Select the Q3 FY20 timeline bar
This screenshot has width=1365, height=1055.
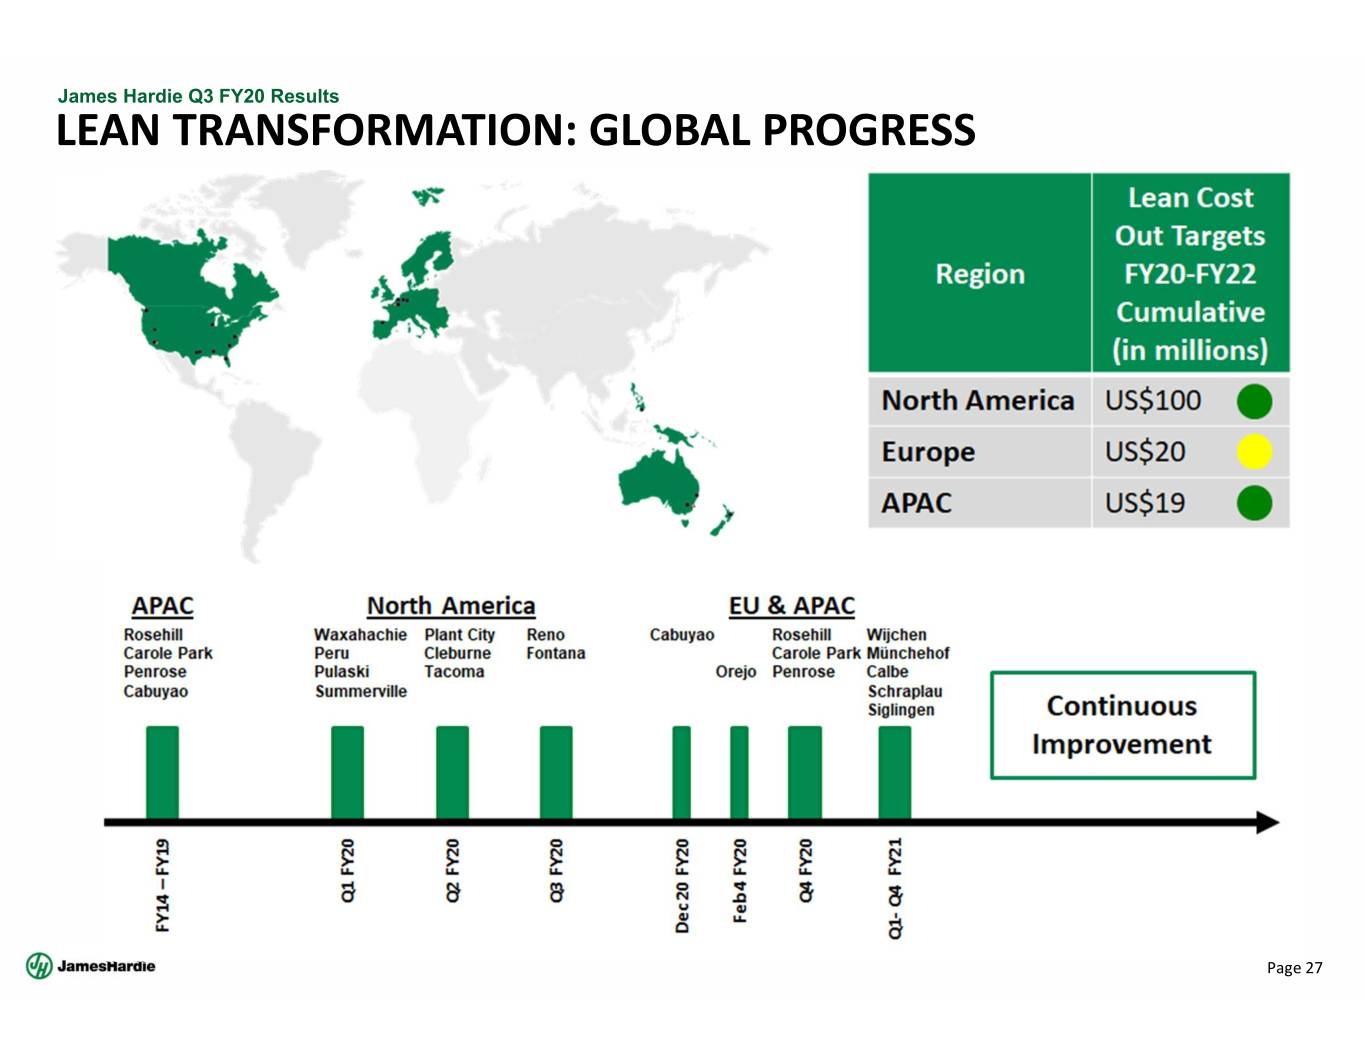click(x=556, y=772)
